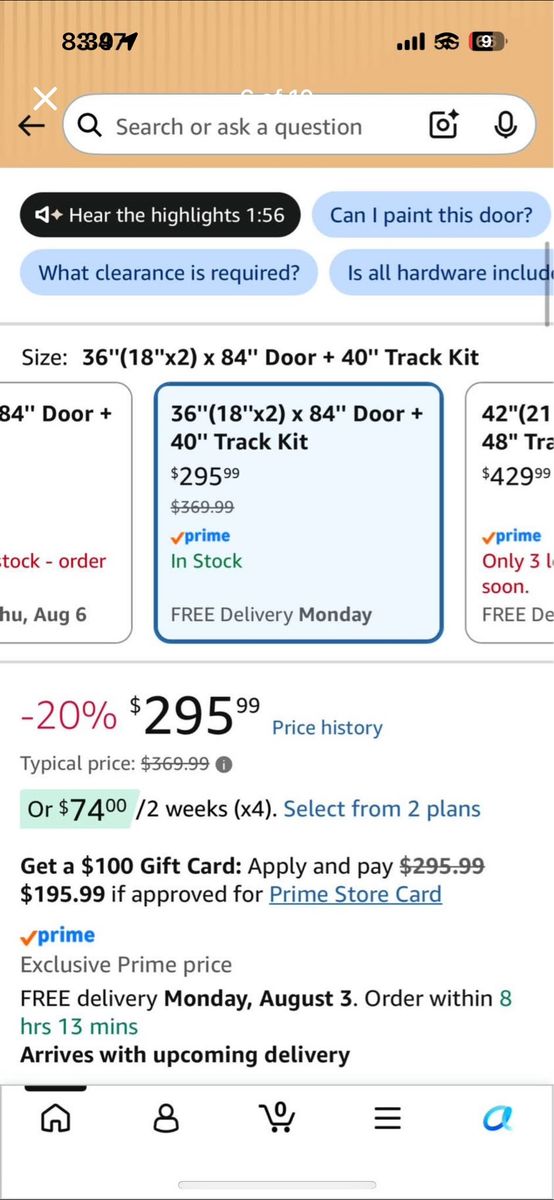Go to Home tab icon
The height and width of the screenshot is (1200, 554).
coord(55,1117)
